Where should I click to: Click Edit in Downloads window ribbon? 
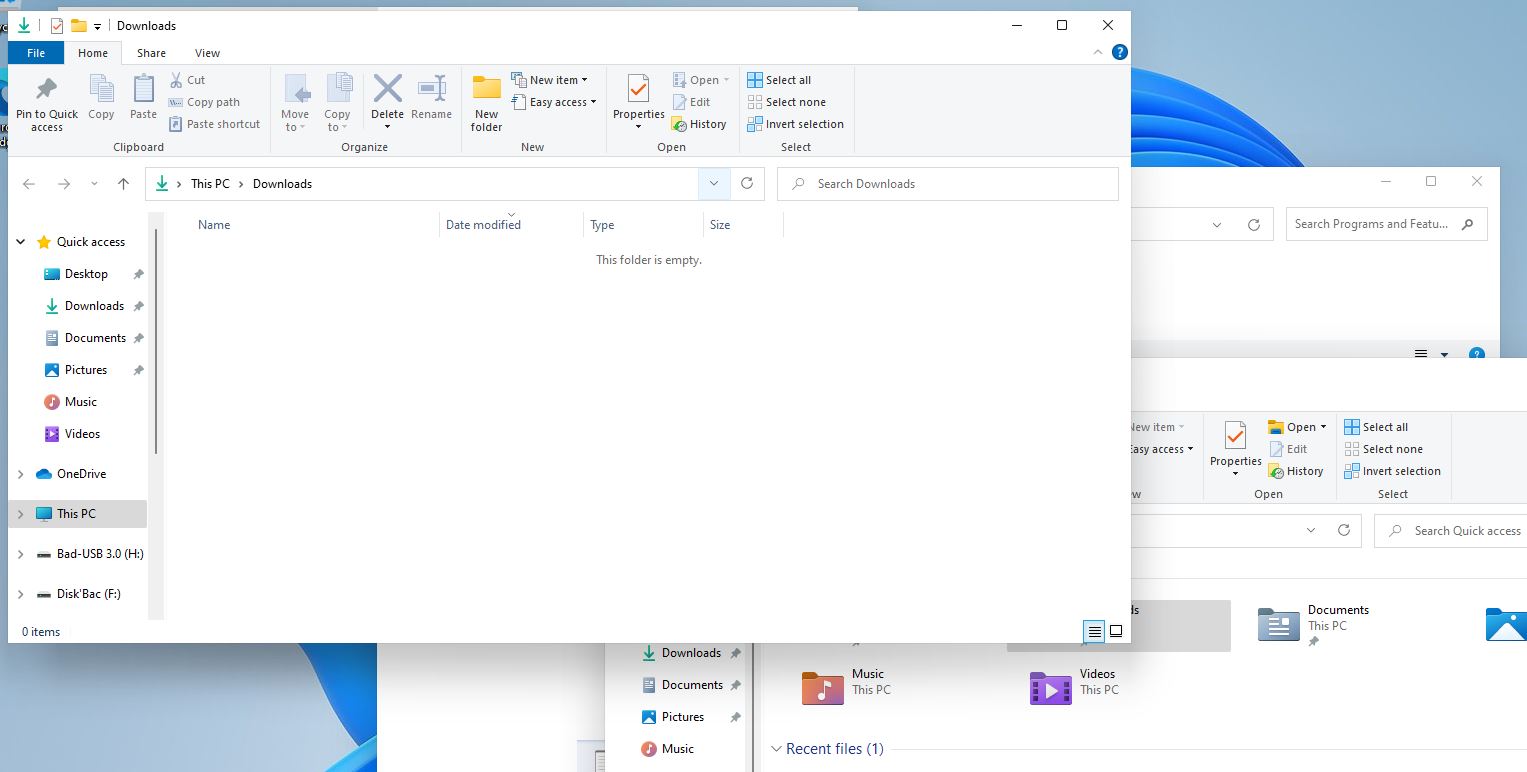tap(691, 102)
